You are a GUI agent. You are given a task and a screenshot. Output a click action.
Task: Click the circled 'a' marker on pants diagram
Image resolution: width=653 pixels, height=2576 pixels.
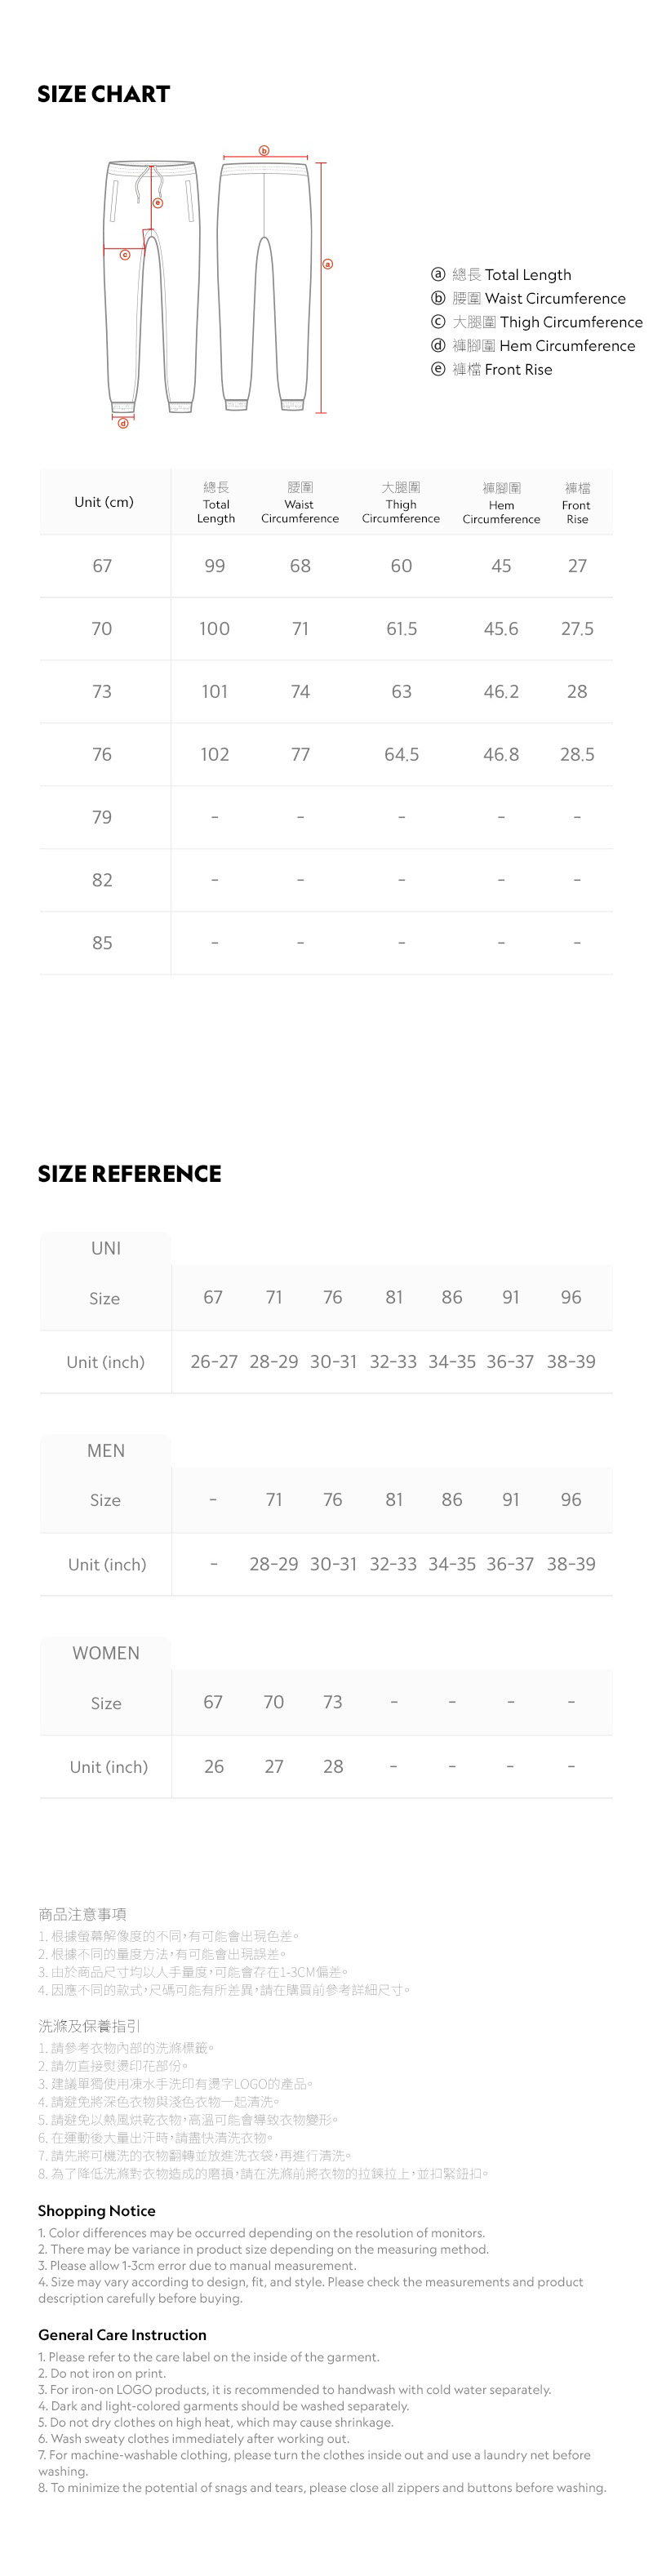coord(327,264)
